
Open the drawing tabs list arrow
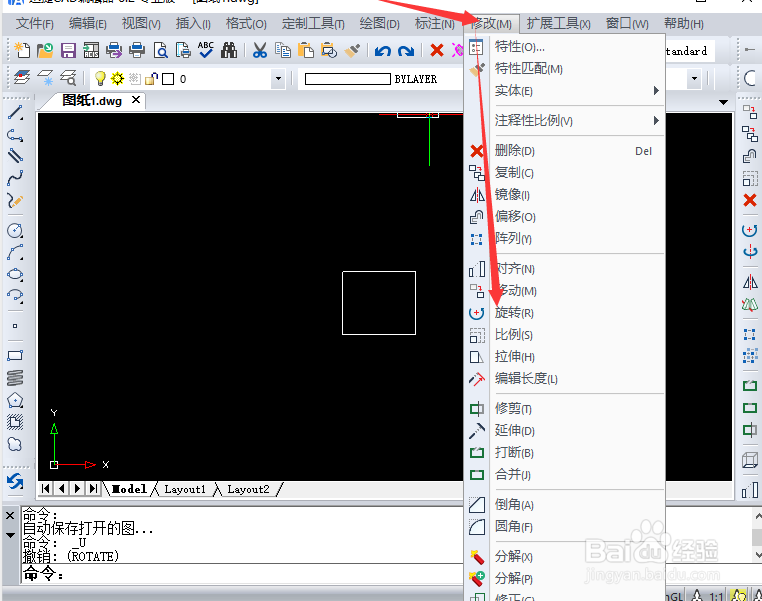tap(723, 102)
